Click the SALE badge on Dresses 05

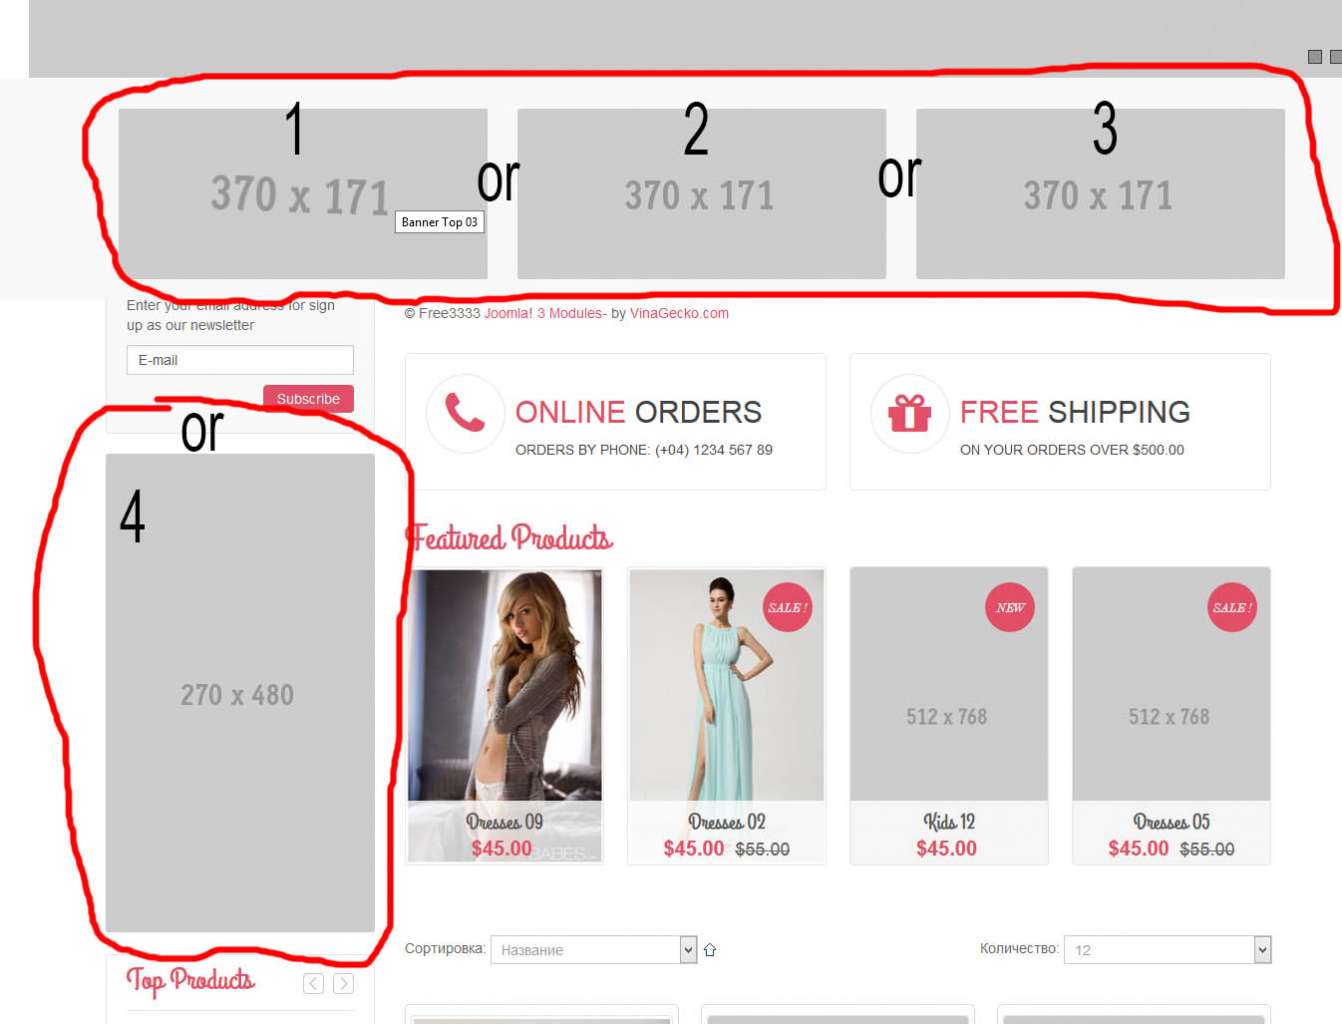coord(1232,607)
